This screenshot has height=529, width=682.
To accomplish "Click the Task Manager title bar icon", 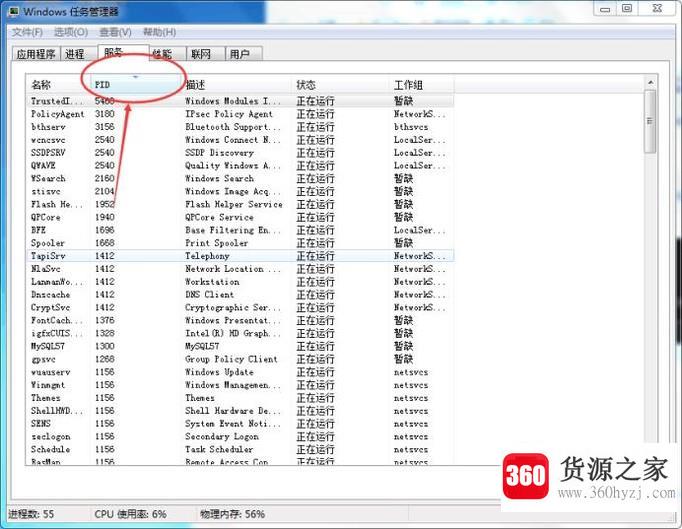I will click(14, 11).
